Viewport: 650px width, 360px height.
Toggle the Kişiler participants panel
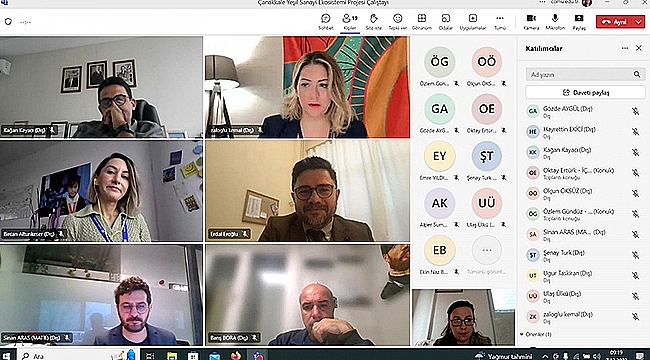350,22
